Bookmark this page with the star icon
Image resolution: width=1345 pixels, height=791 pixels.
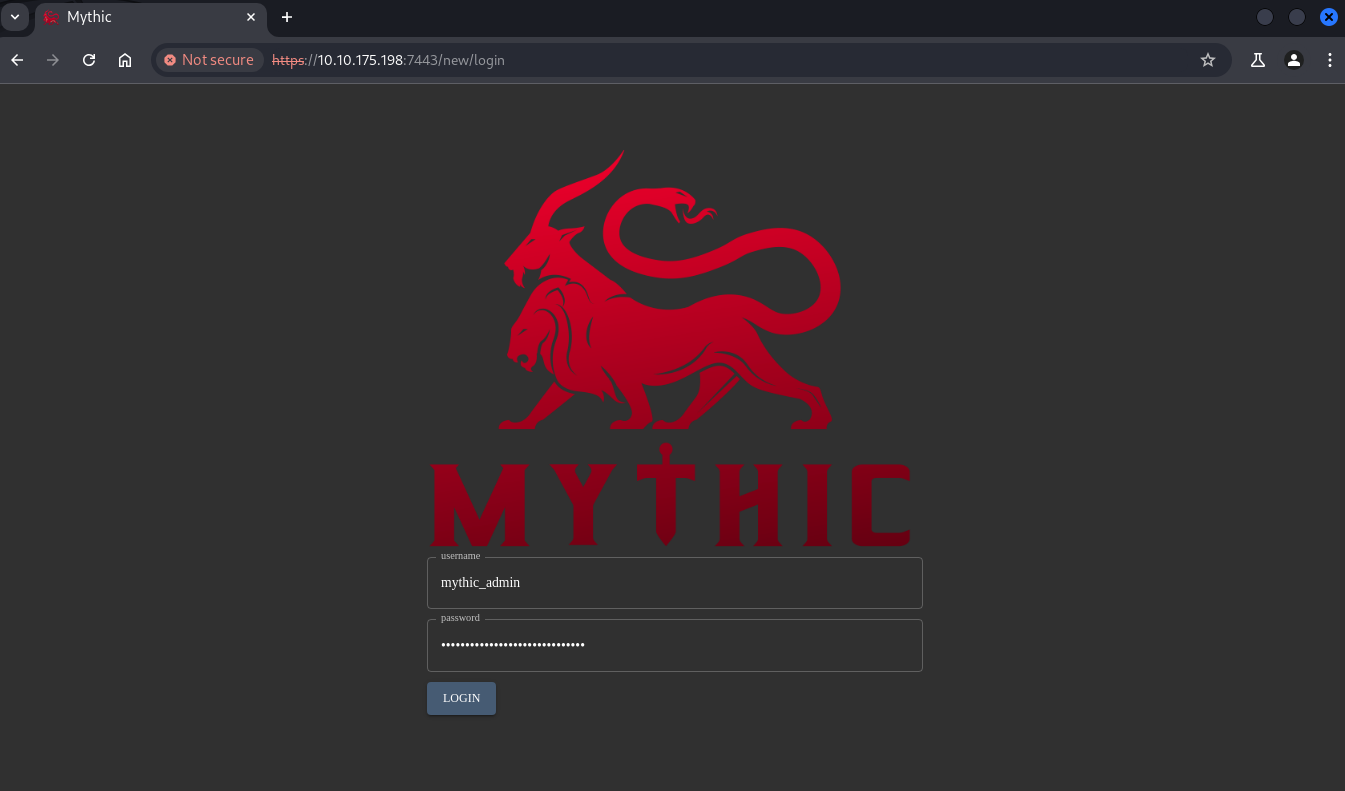pos(1208,60)
